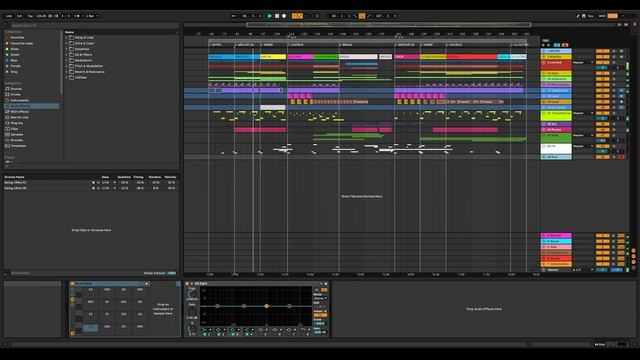
Task: Click the browser search field
Action: pyautogui.click(x=94, y=25)
